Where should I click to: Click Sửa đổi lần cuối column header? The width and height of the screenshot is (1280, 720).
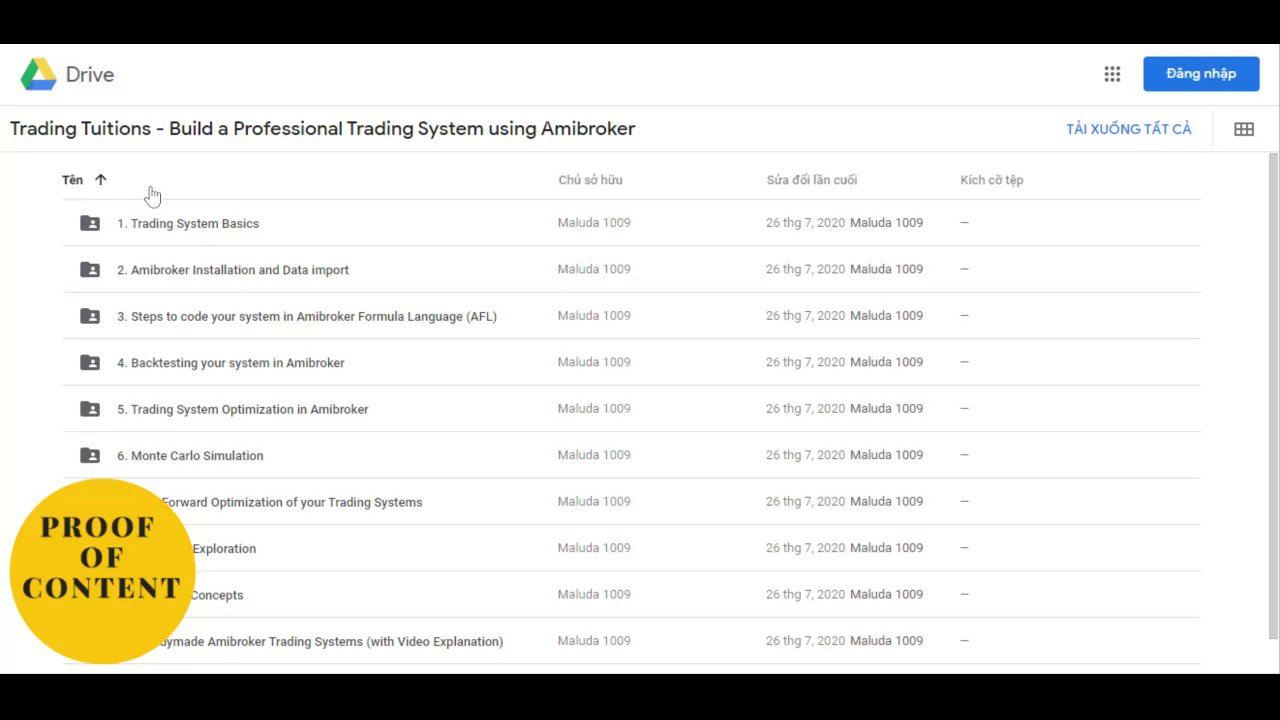pyautogui.click(x=812, y=180)
